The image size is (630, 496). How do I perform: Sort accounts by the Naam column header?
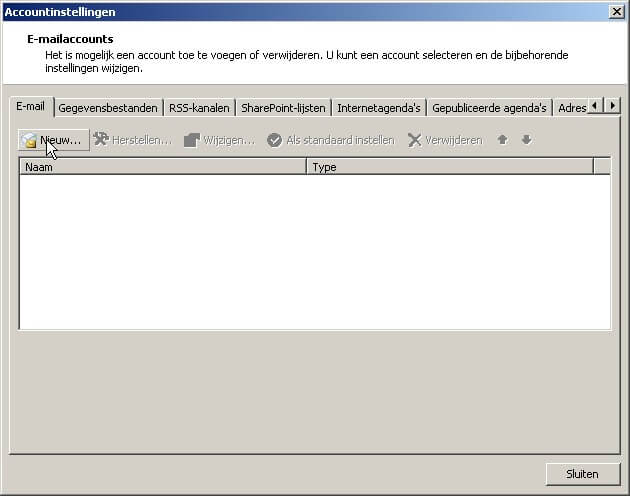point(163,167)
